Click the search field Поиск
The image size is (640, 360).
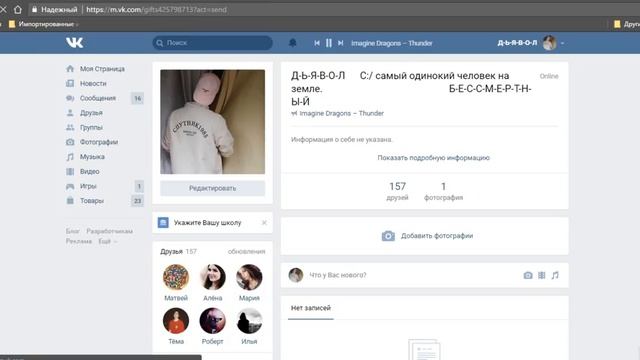point(213,43)
